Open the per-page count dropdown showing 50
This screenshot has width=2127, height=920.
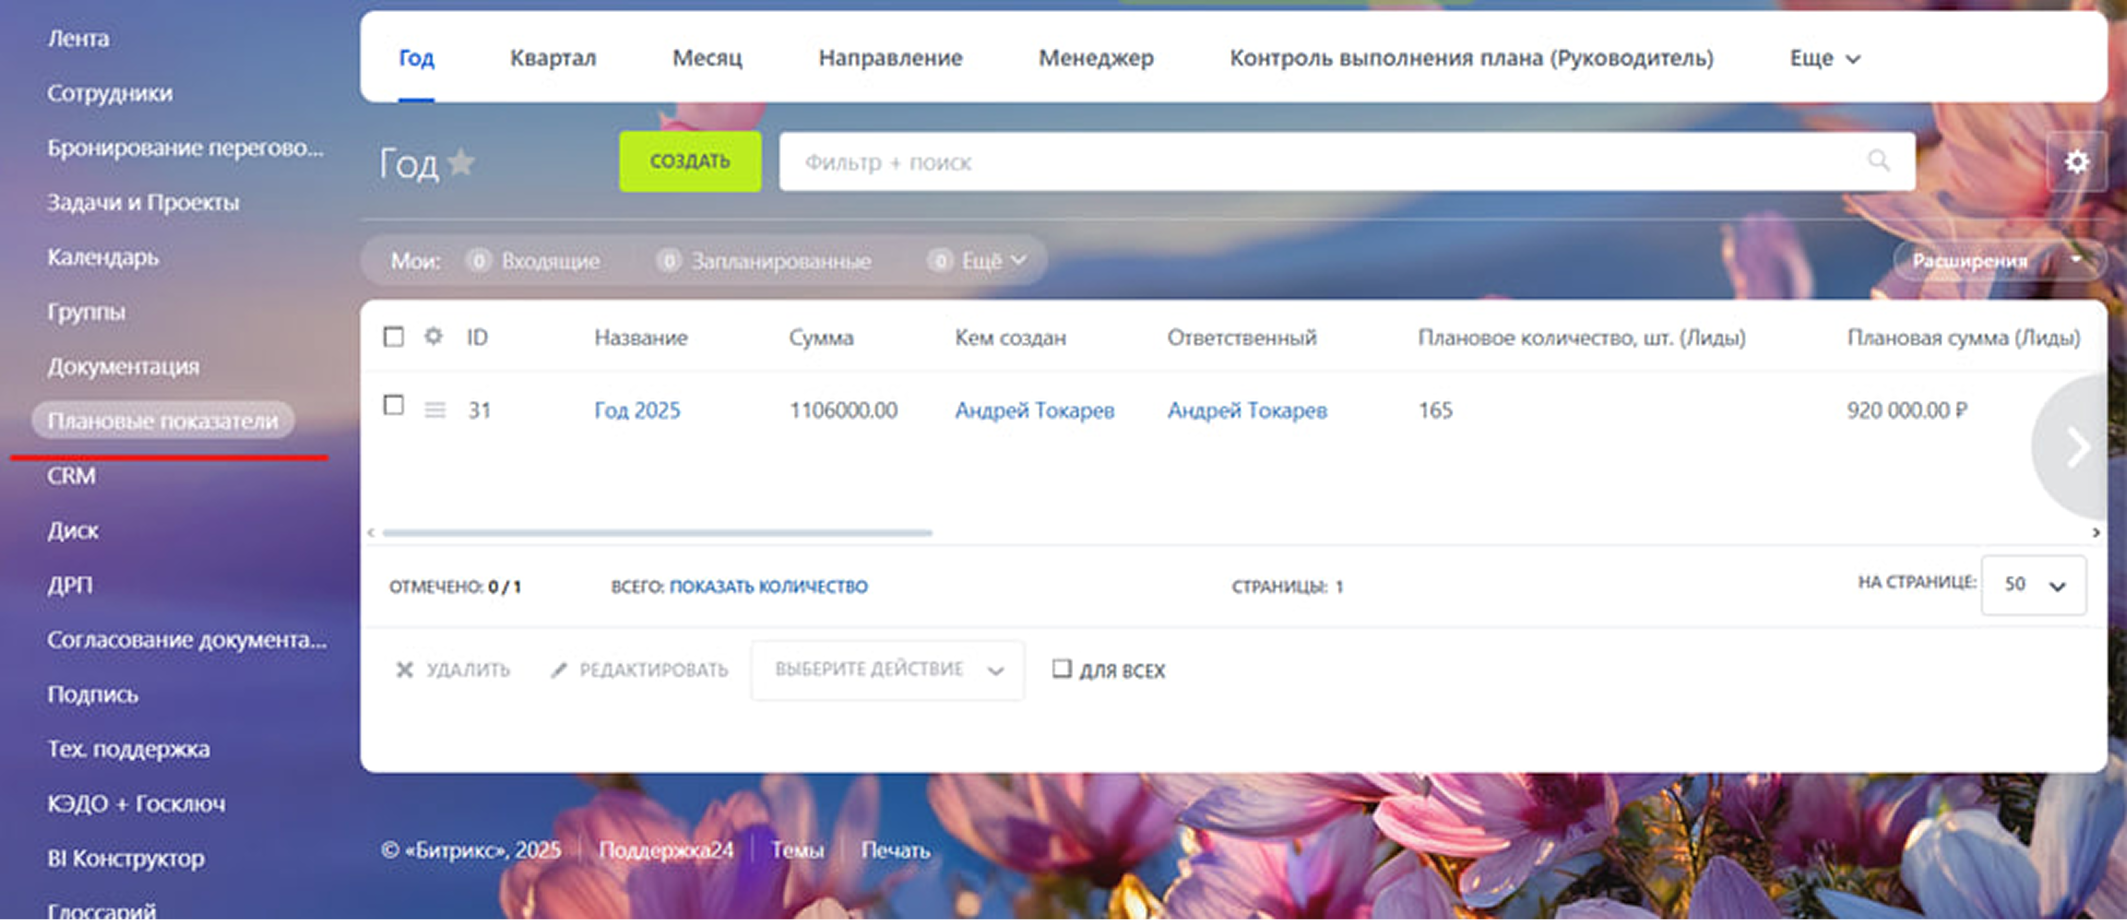(x=2033, y=585)
